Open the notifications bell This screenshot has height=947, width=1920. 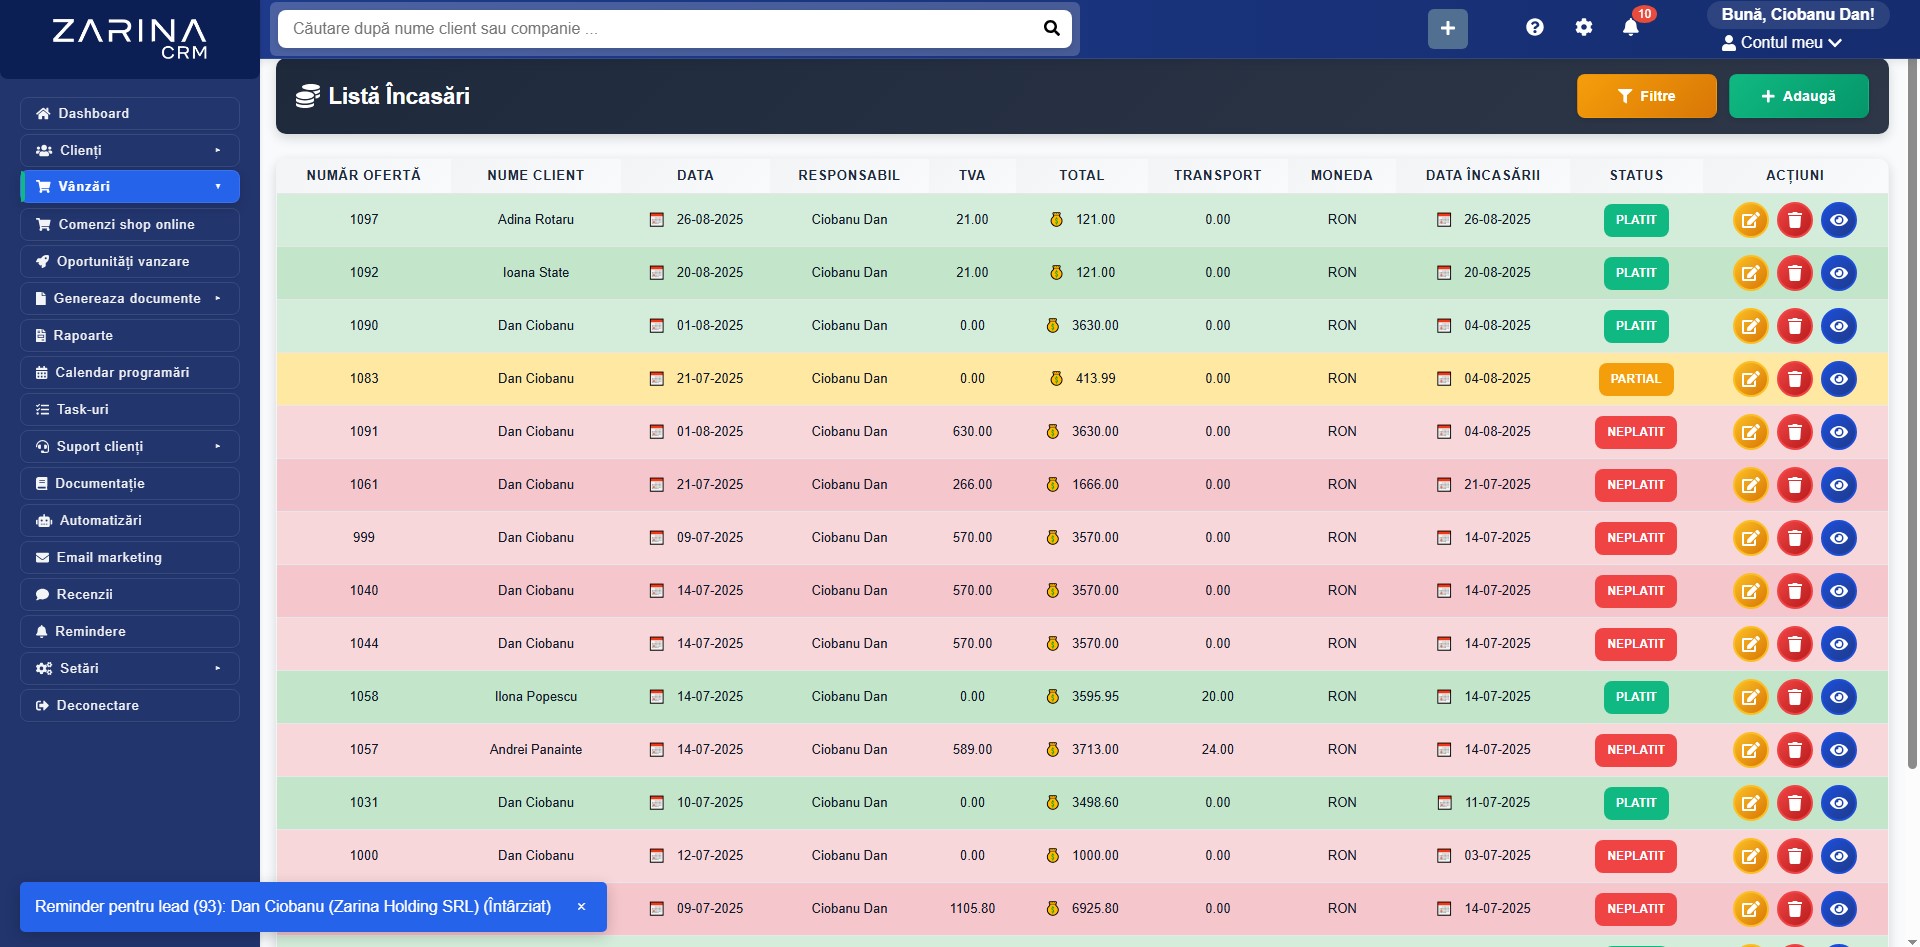click(x=1631, y=28)
